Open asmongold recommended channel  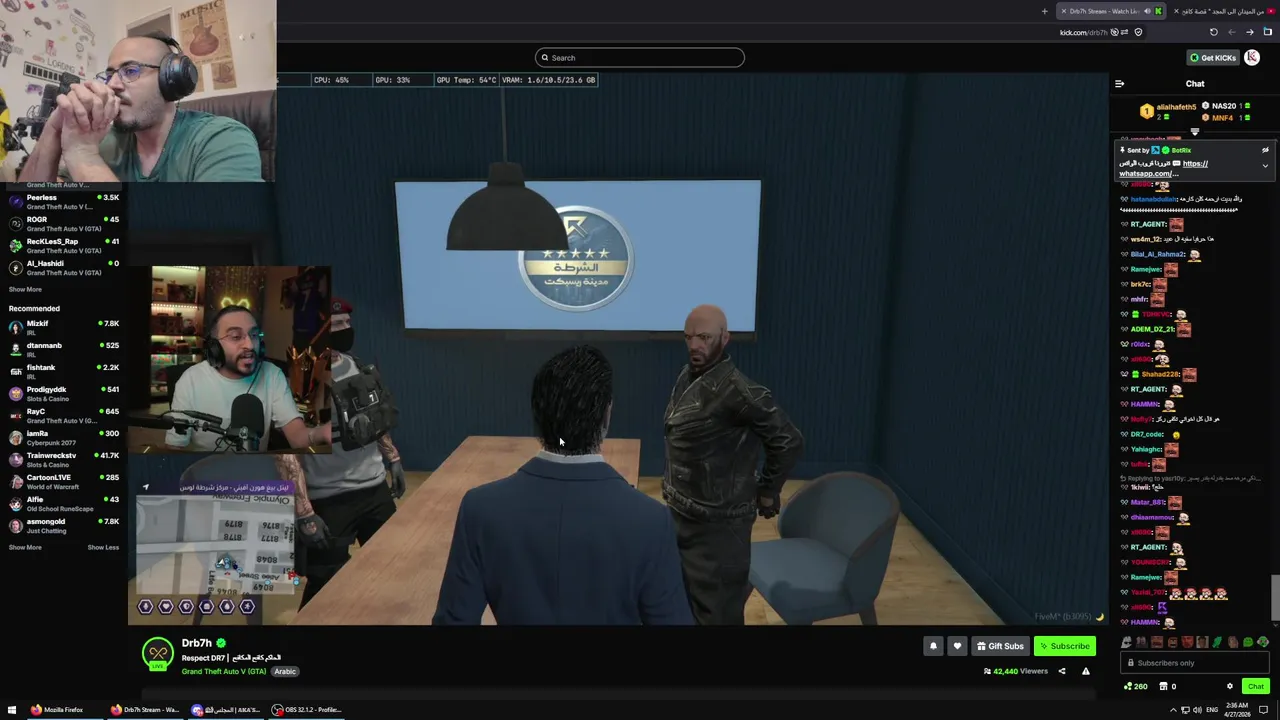click(x=64, y=525)
